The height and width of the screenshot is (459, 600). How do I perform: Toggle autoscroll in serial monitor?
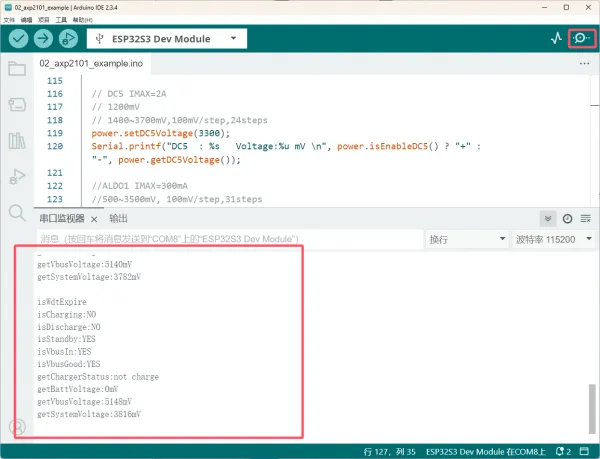548,218
